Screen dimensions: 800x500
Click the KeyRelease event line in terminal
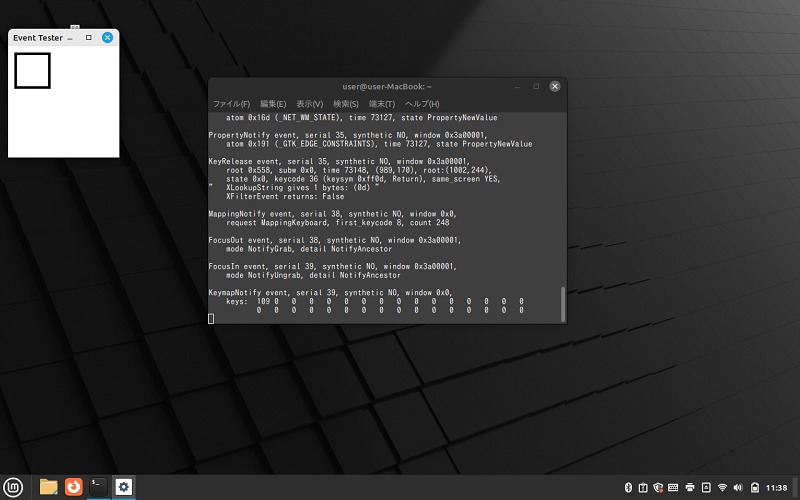point(338,161)
